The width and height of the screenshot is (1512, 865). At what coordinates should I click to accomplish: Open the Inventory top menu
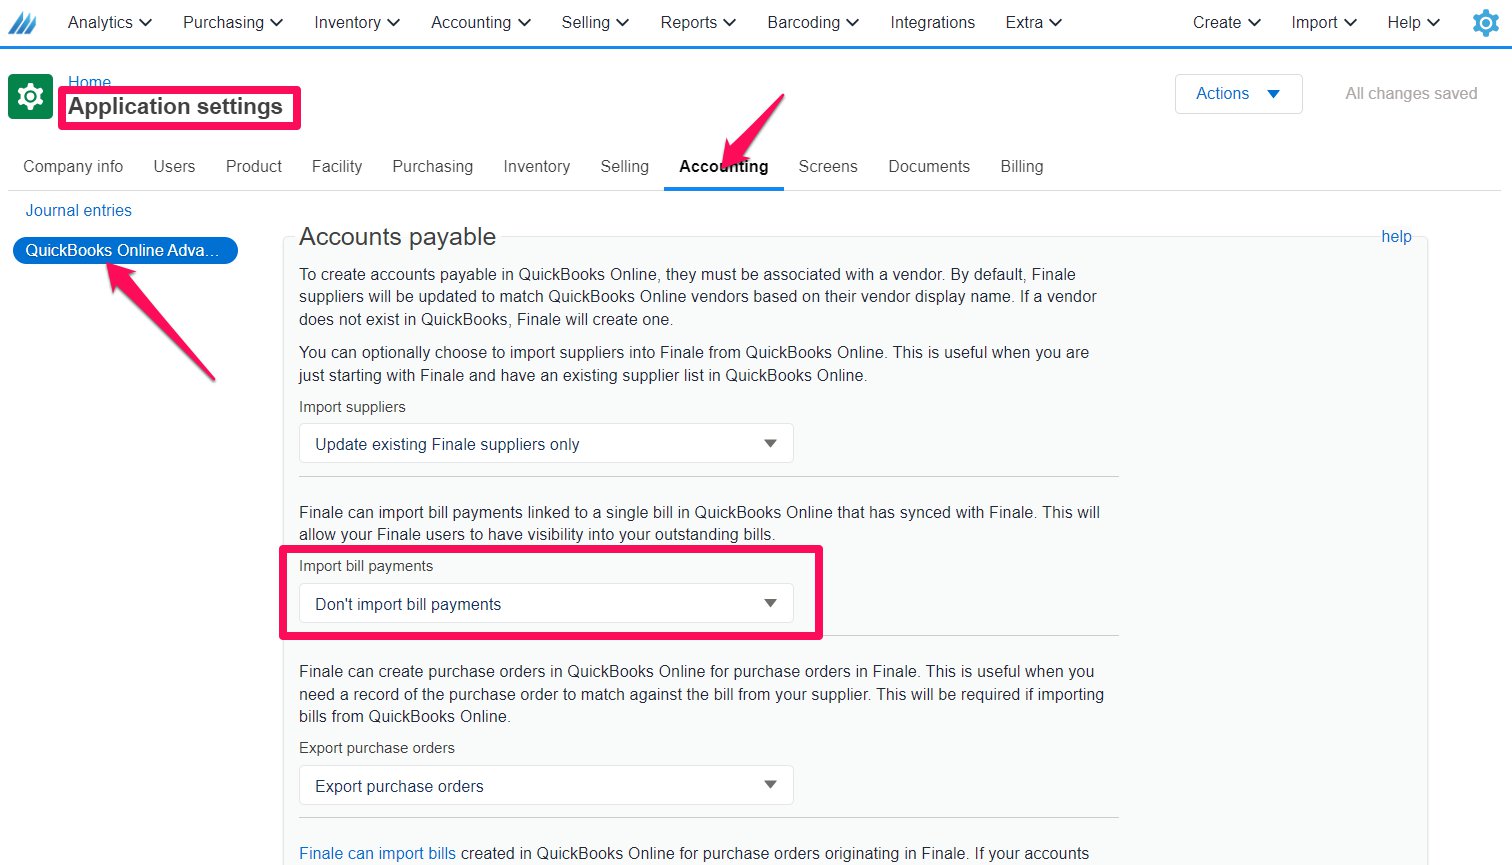click(357, 22)
